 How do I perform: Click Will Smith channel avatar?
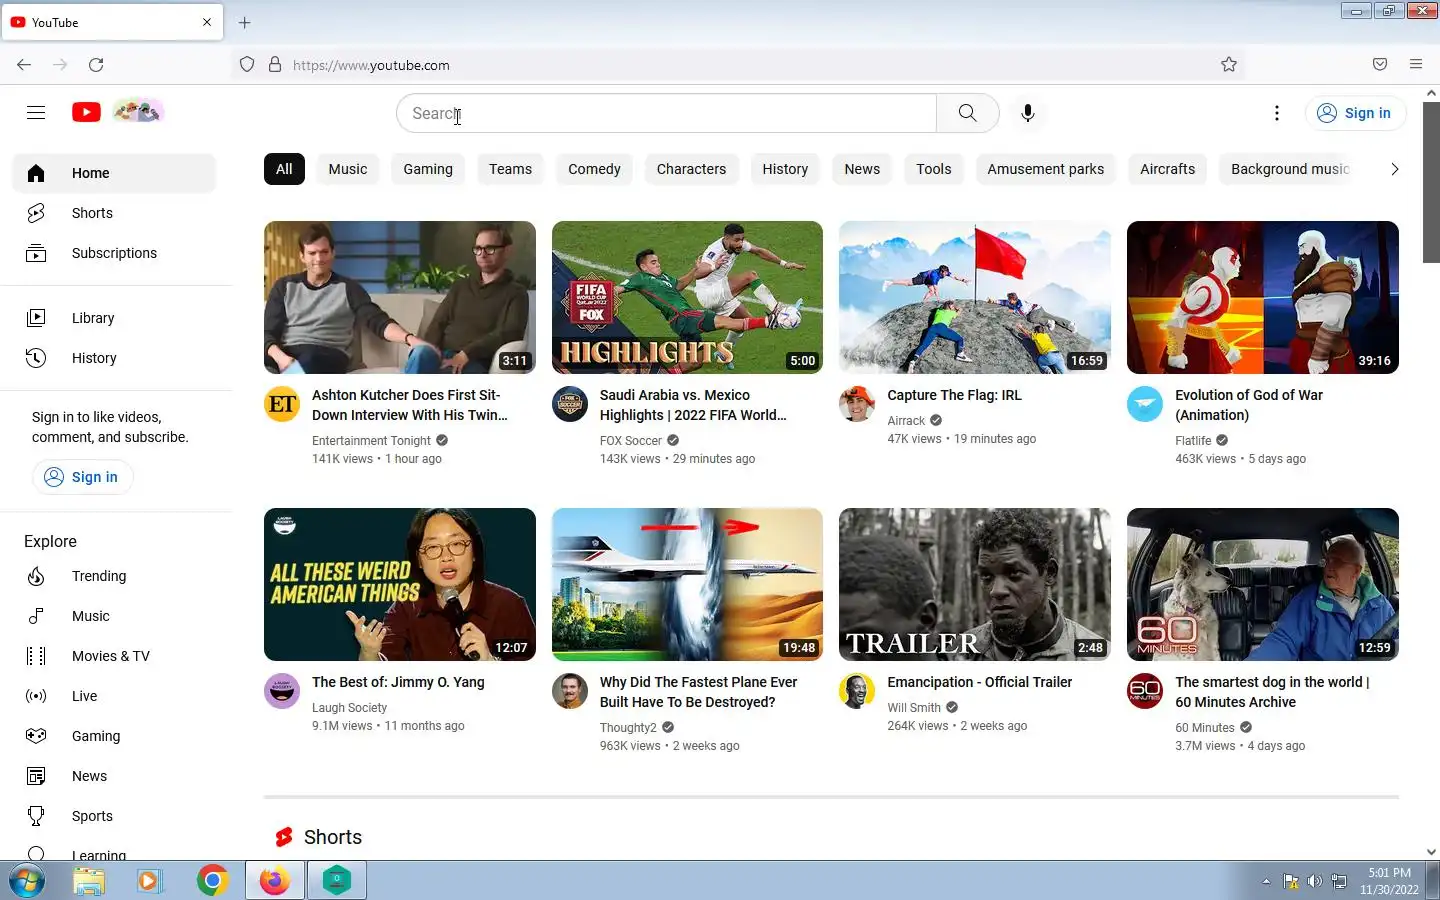click(857, 691)
